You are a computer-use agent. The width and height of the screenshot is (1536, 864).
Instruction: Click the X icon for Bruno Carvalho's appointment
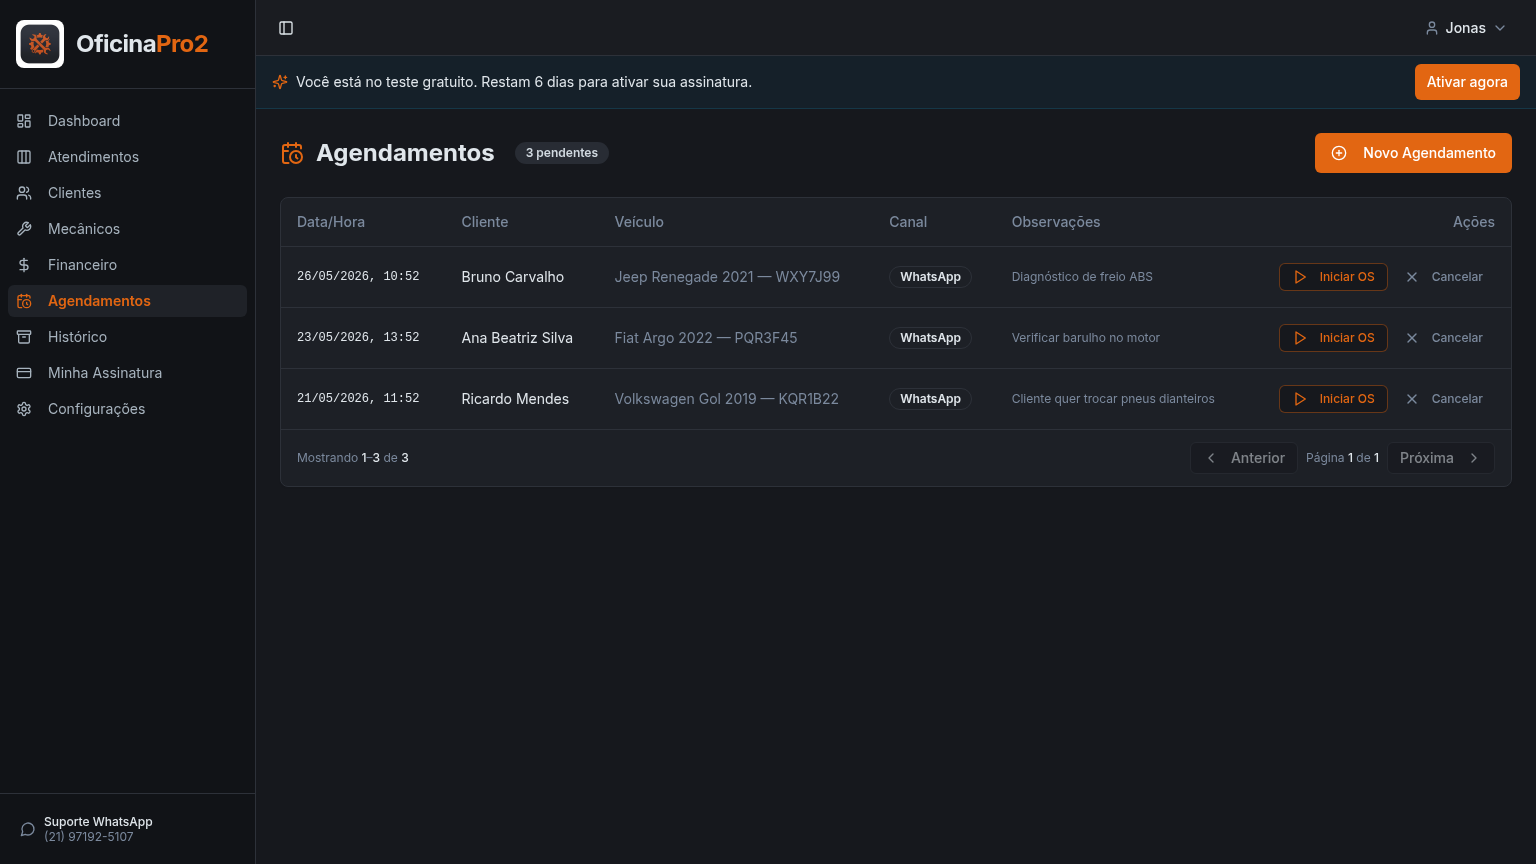[x=1412, y=277]
